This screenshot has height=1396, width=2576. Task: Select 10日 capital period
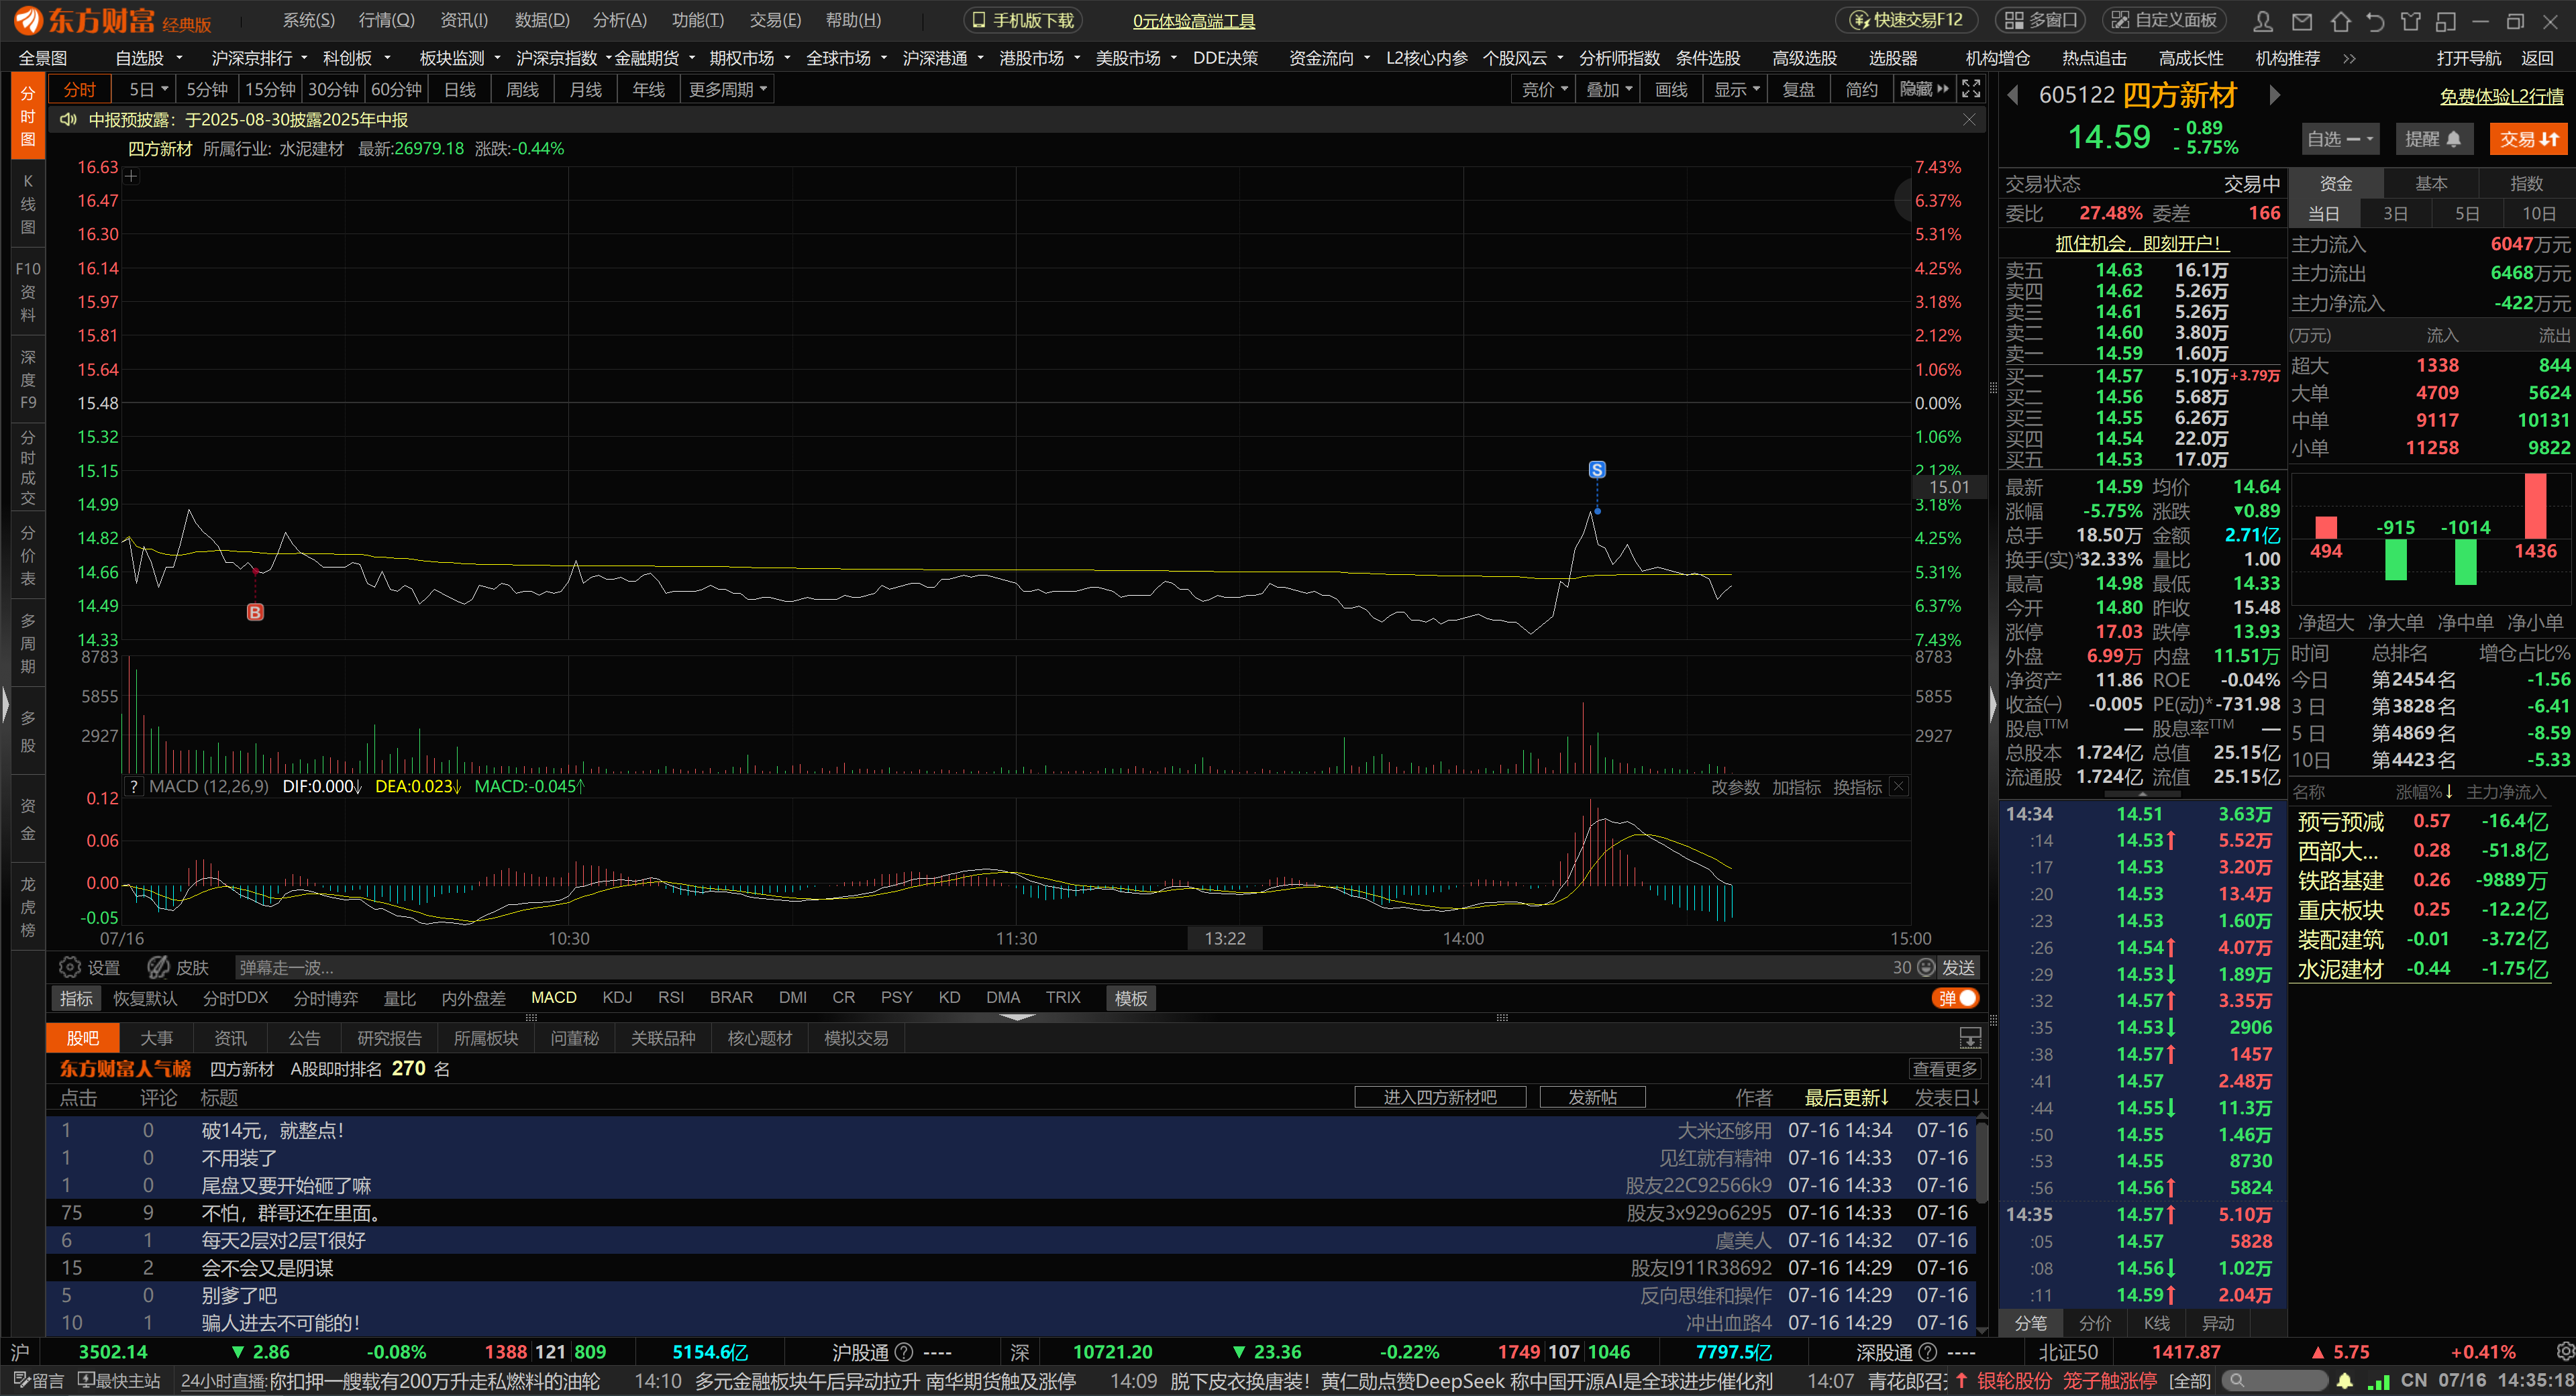(x=2538, y=213)
